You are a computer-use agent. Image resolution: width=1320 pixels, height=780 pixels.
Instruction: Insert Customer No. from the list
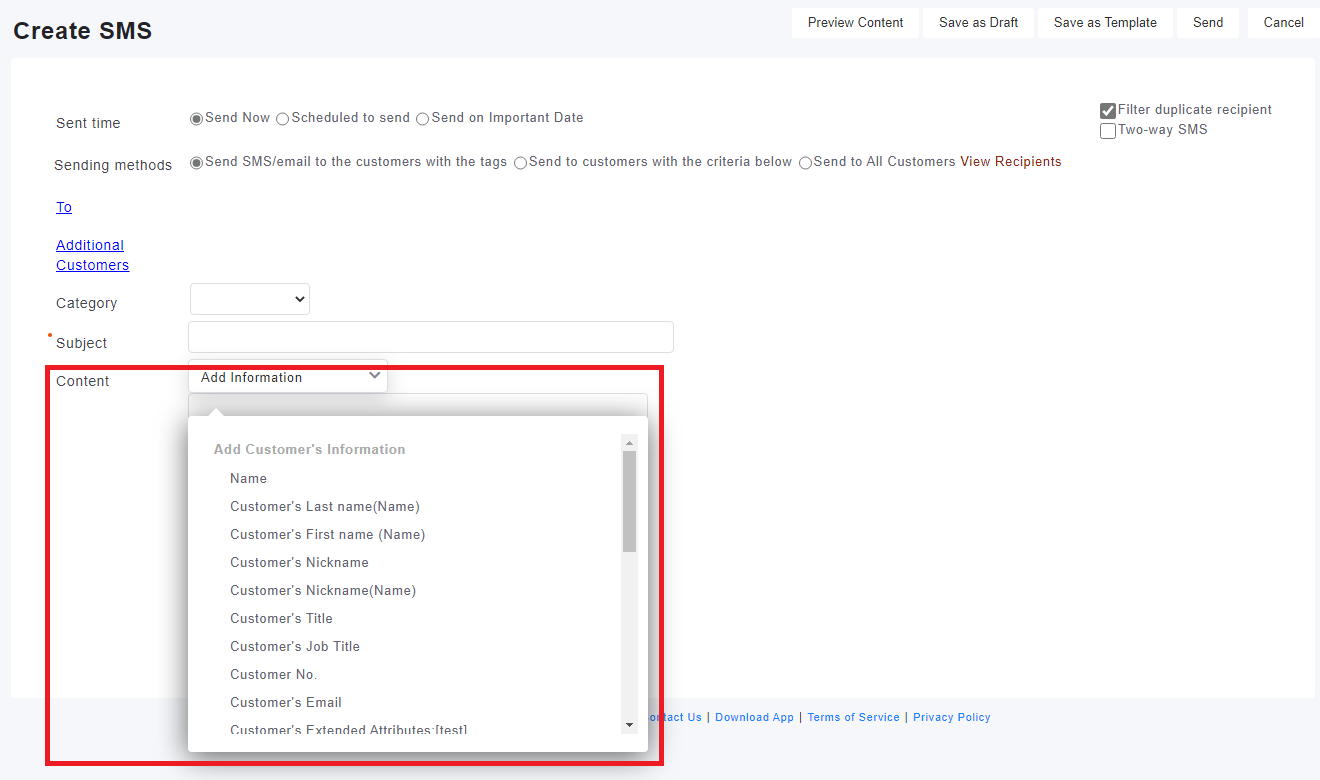click(273, 675)
